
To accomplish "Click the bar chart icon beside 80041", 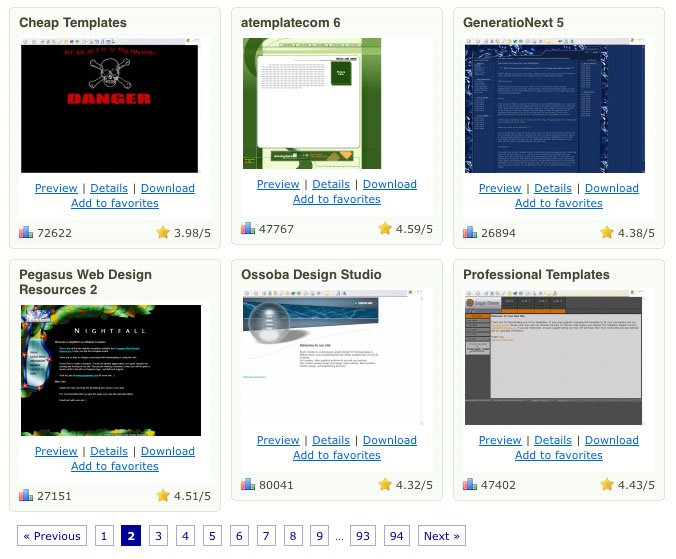I will click(248, 485).
